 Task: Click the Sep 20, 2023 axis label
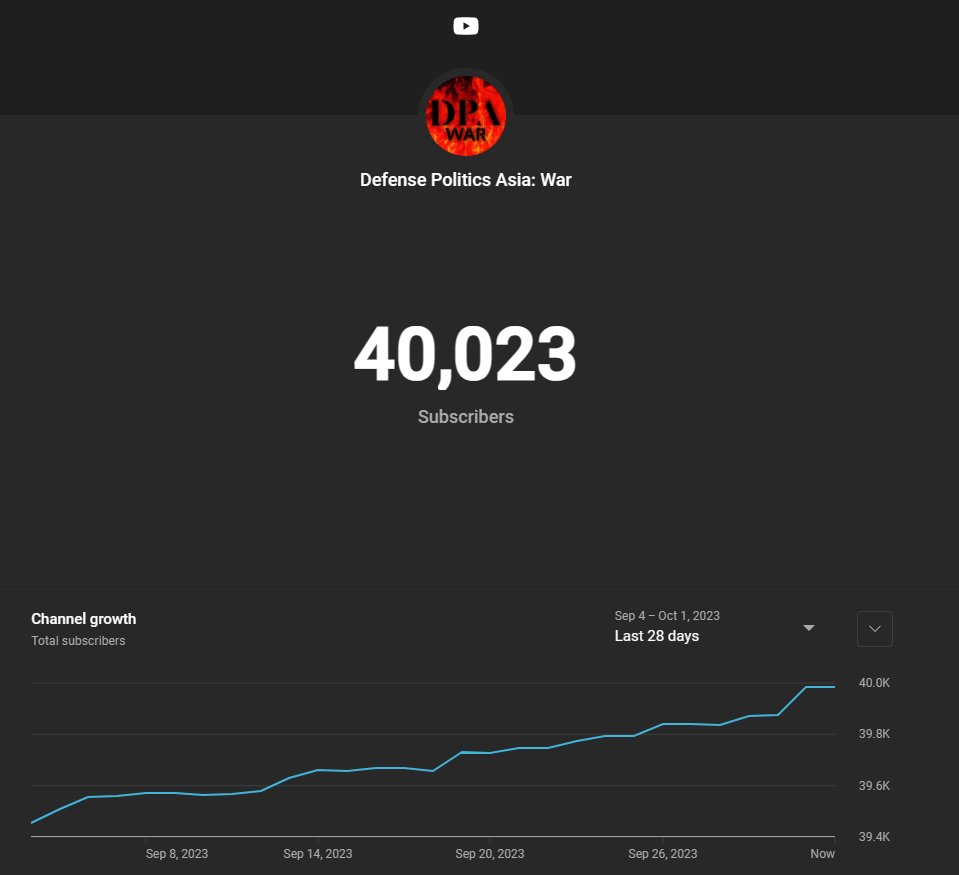click(489, 854)
